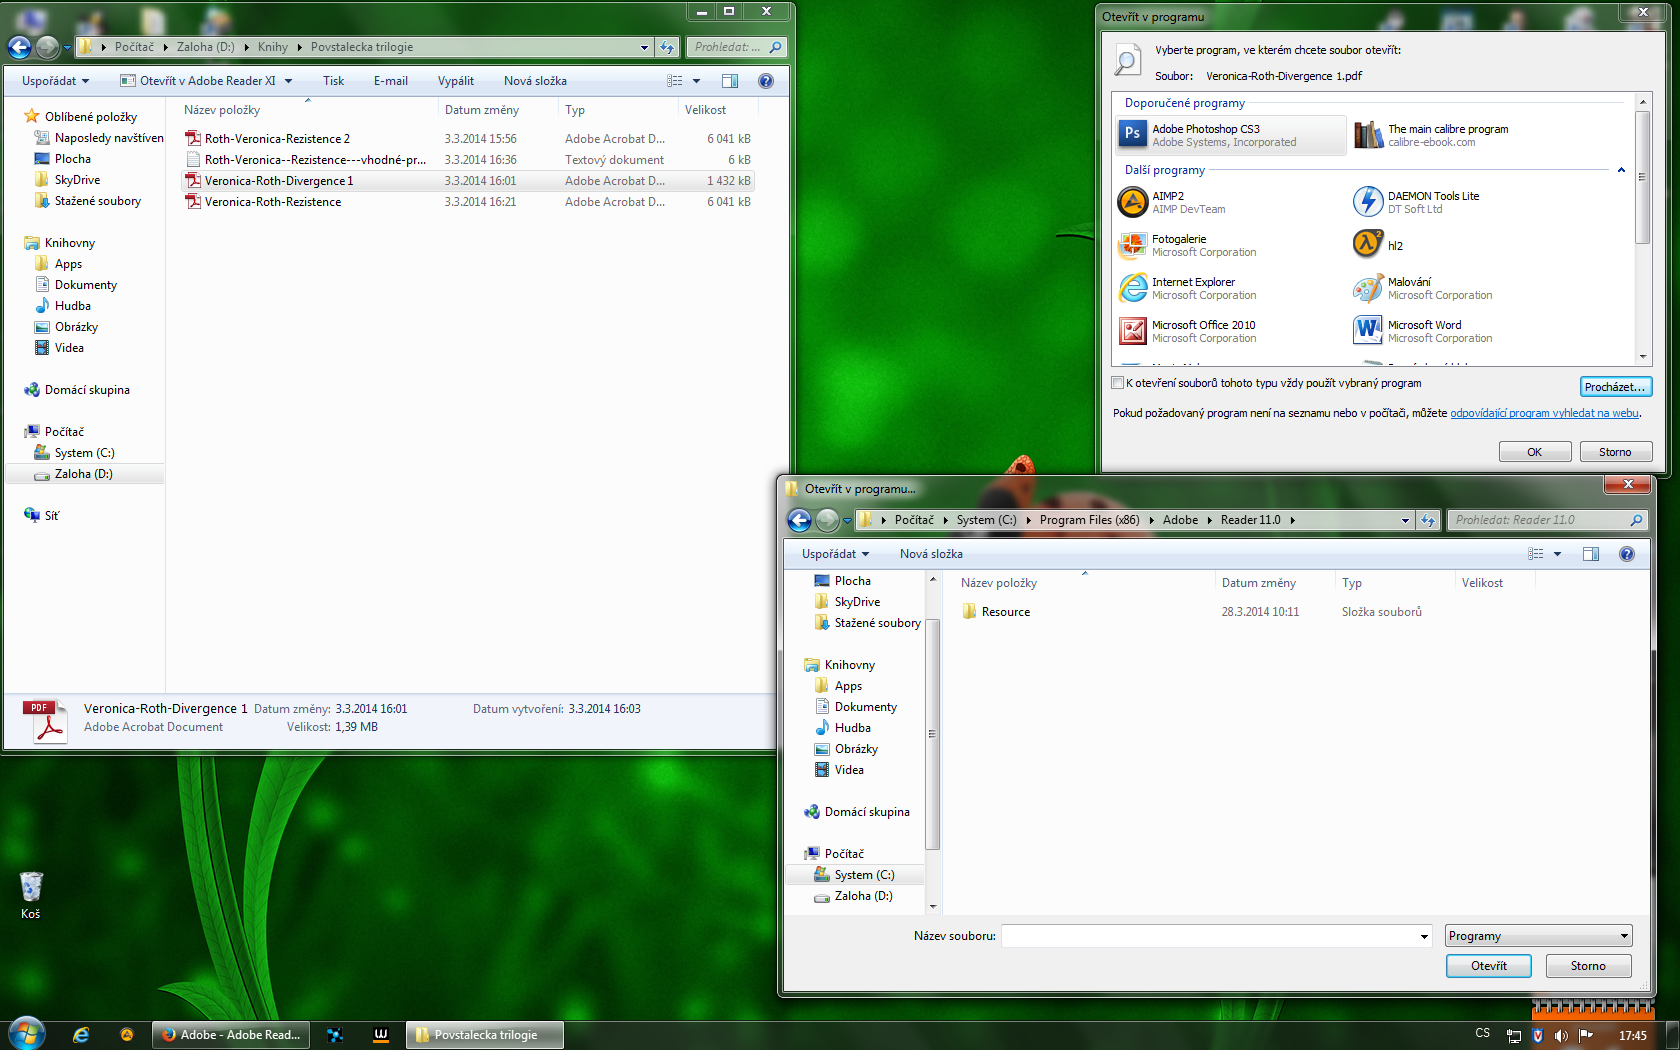This screenshot has width=1680, height=1050.
Task: Open help in Povstalecka trilogie window
Action: pos(766,81)
